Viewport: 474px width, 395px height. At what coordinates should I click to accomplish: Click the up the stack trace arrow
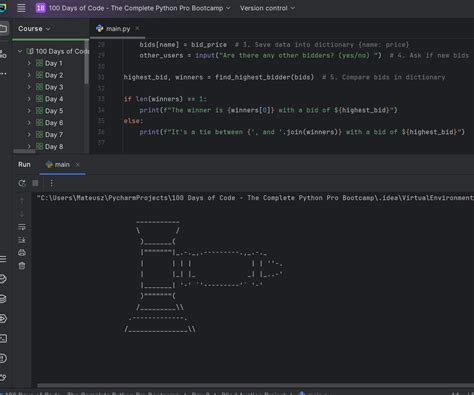point(22,201)
